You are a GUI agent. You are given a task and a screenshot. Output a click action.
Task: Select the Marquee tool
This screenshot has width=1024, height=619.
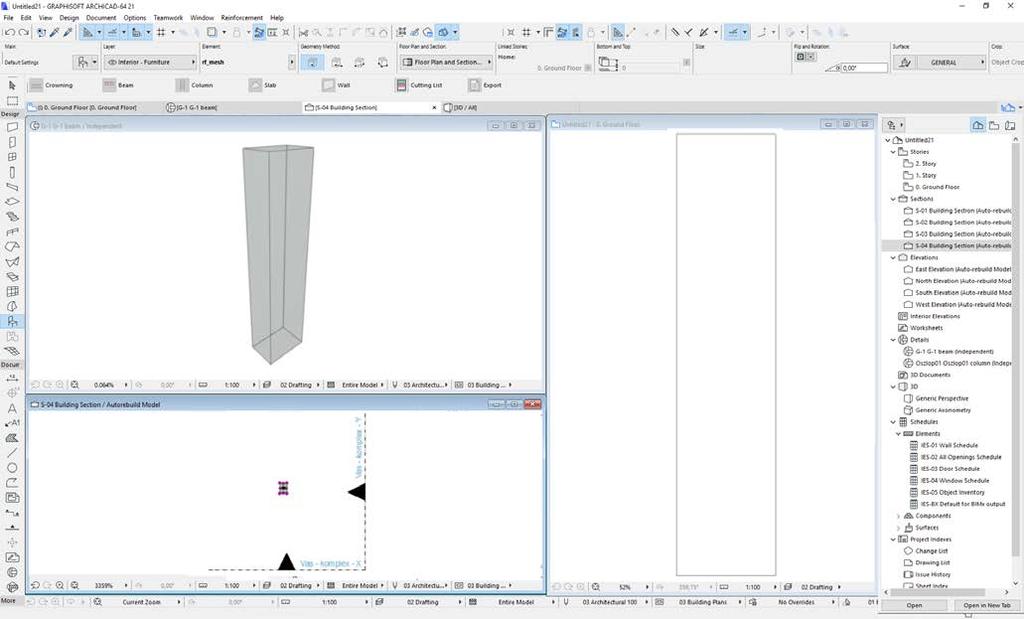click(12, 101)
